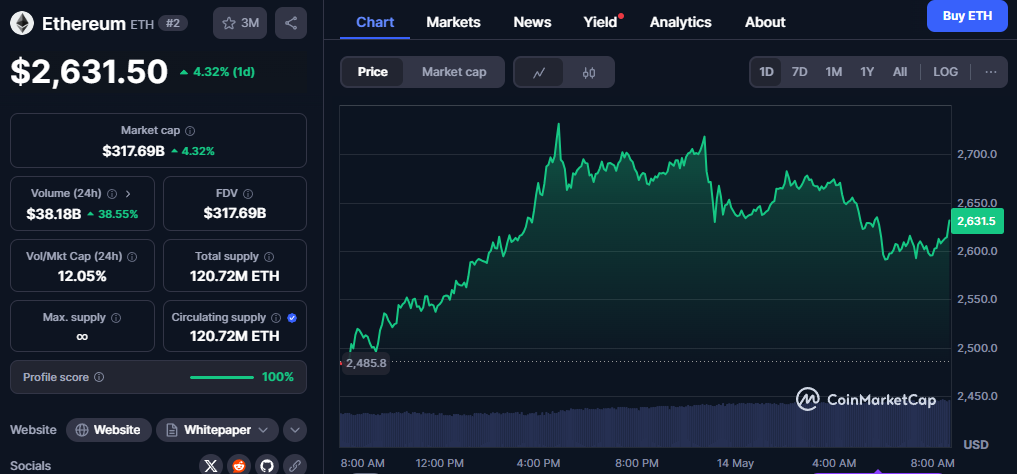The width and height of the screenshot is (1017, 474).
Task: Select the Market cap chart toggle
Action: pyautogui.click(x=454, y=72)
